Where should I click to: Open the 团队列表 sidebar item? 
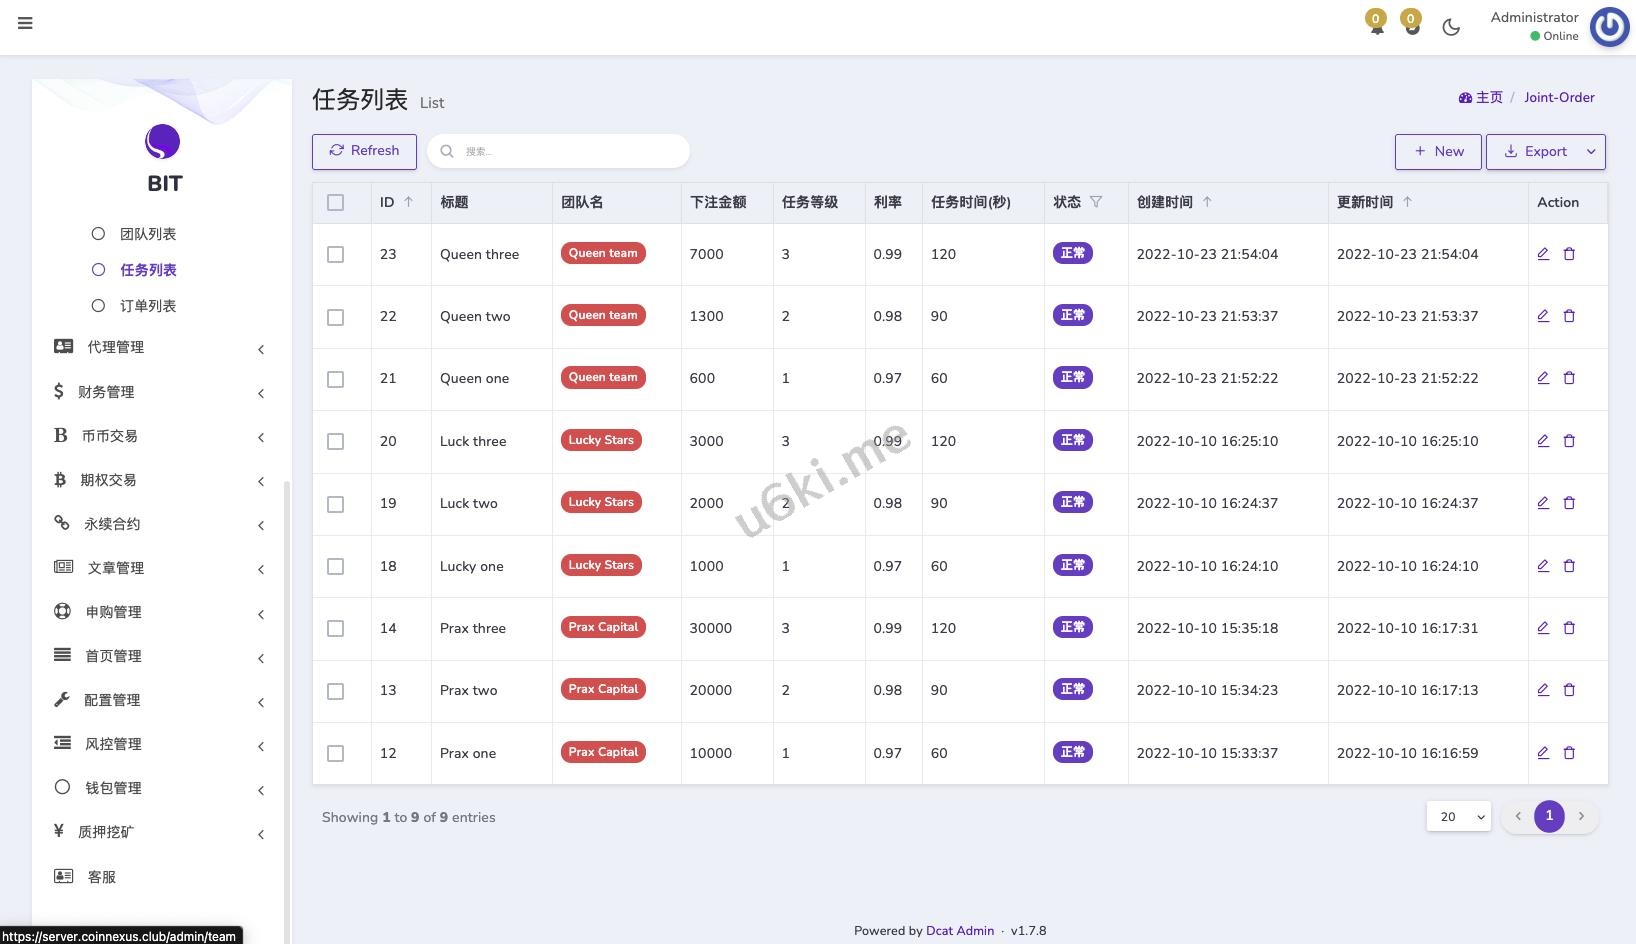coord(148,234)
